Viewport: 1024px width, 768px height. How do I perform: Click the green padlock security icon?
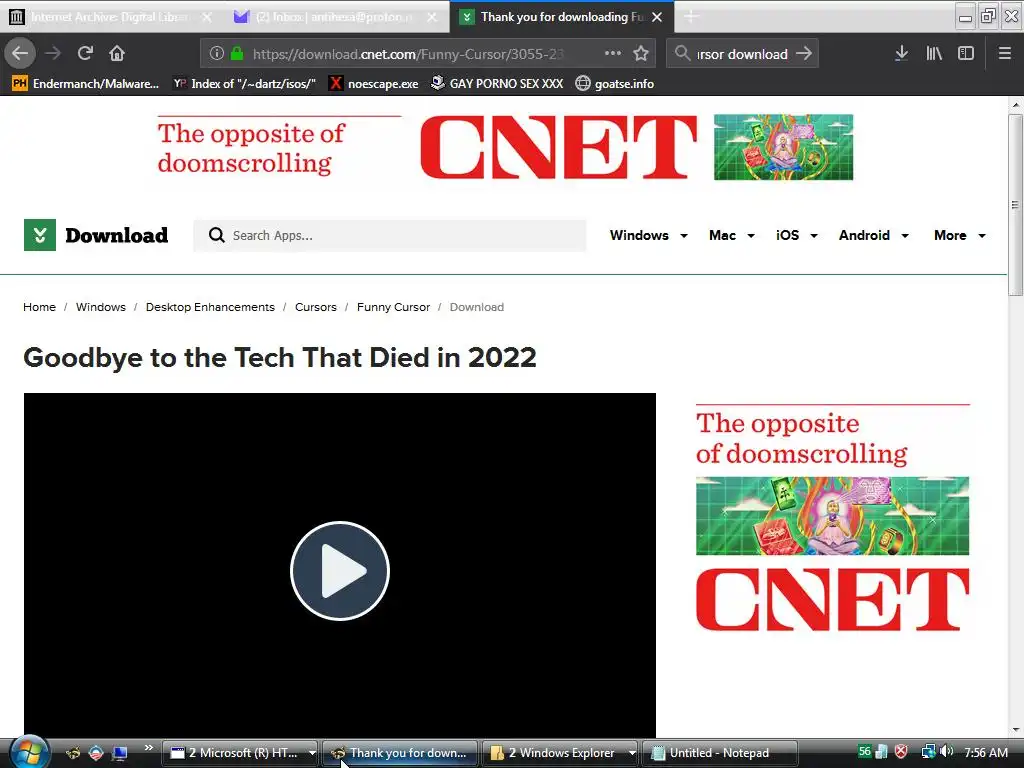(237, 54)
